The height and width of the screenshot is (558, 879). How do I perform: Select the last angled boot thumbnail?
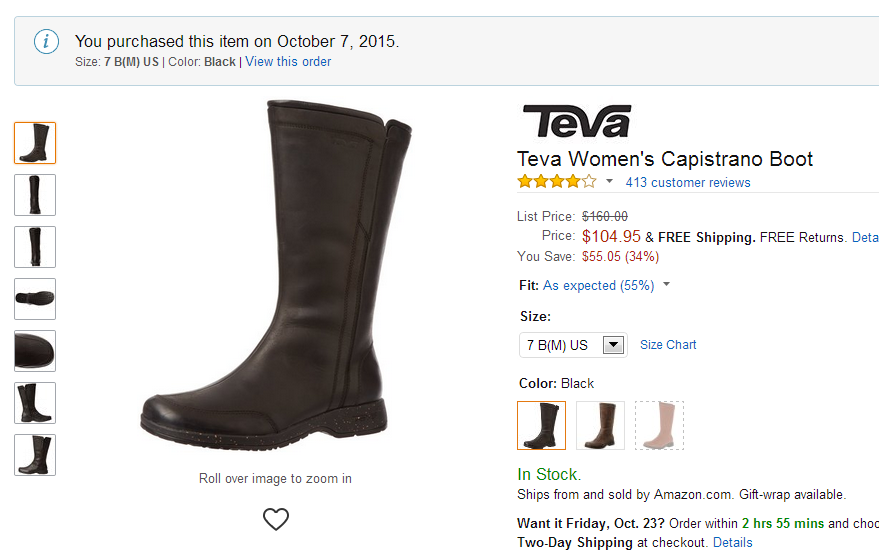click(35, 455)
